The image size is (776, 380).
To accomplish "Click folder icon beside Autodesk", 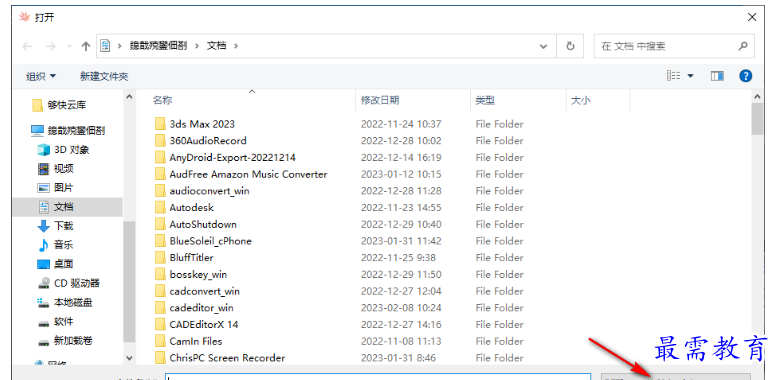I will click(160, 207).
